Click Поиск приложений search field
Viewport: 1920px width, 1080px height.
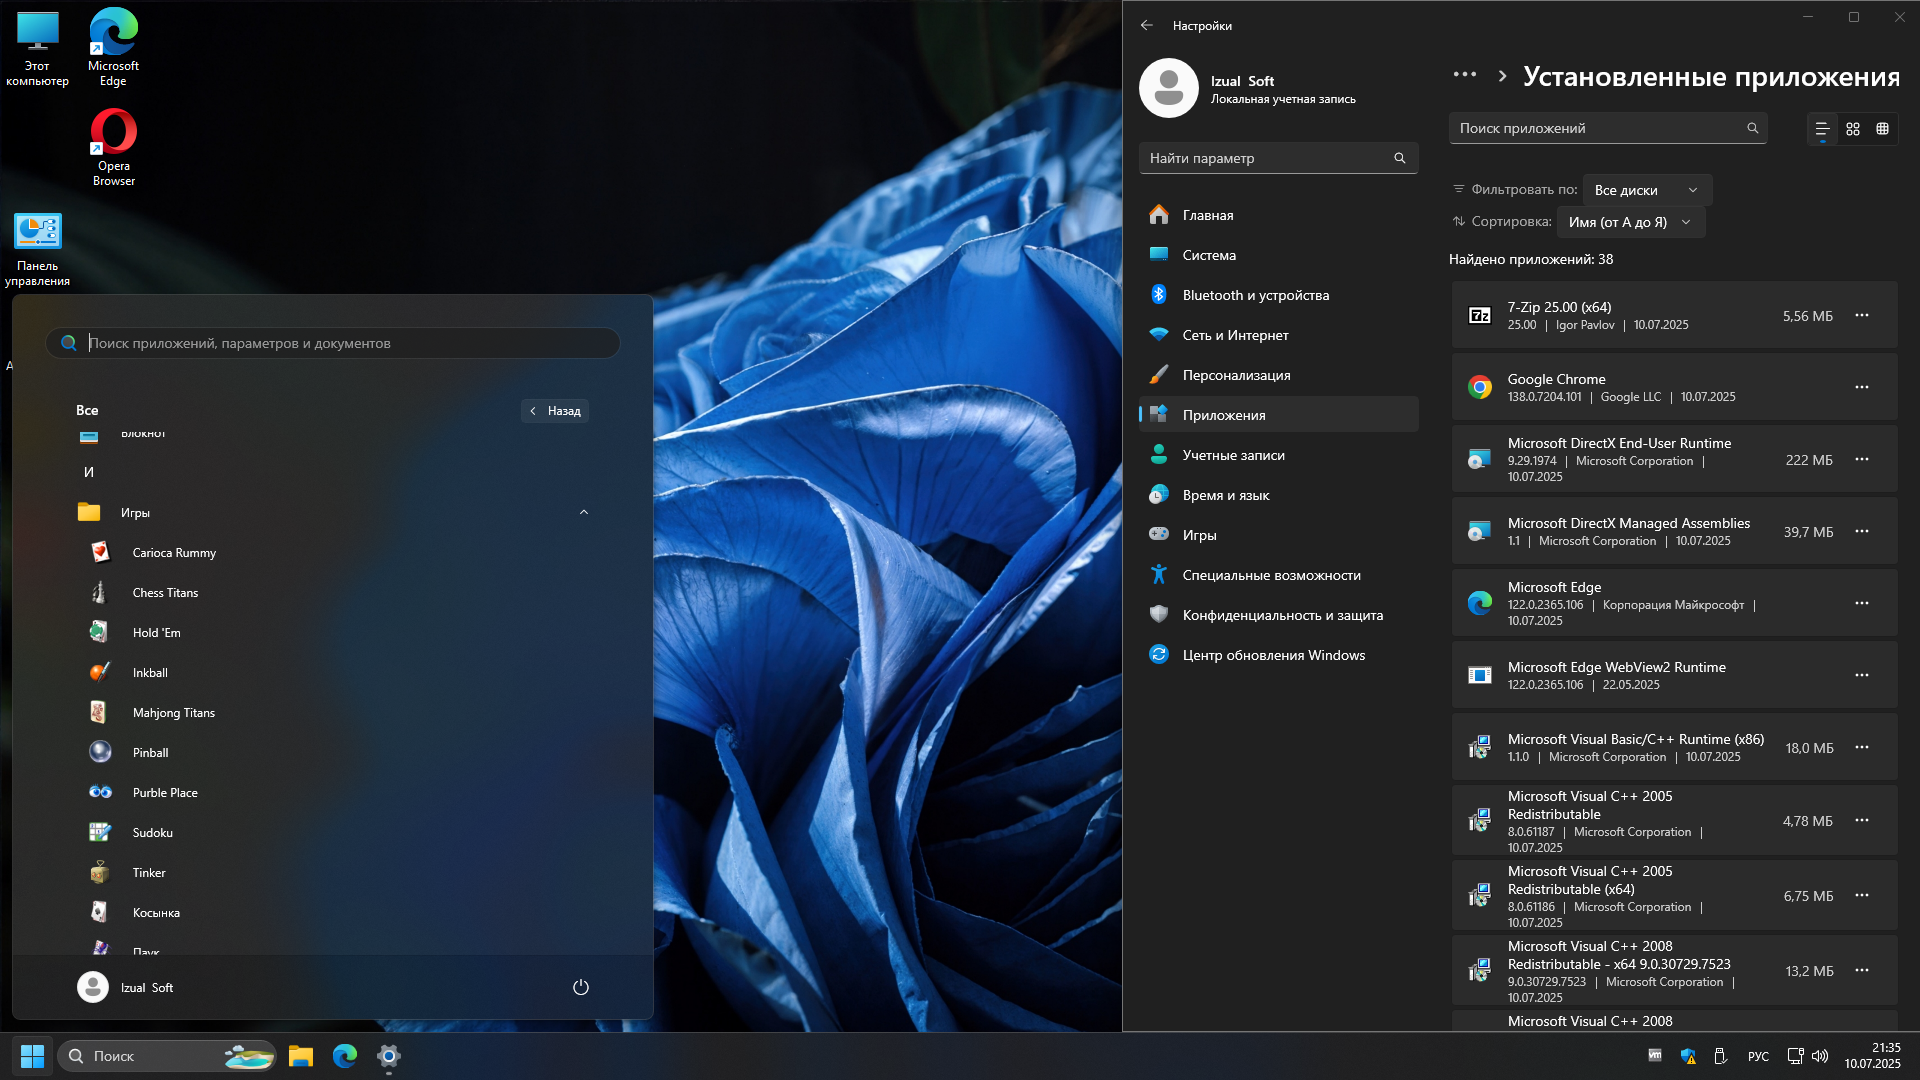(x=1608, y=128)
